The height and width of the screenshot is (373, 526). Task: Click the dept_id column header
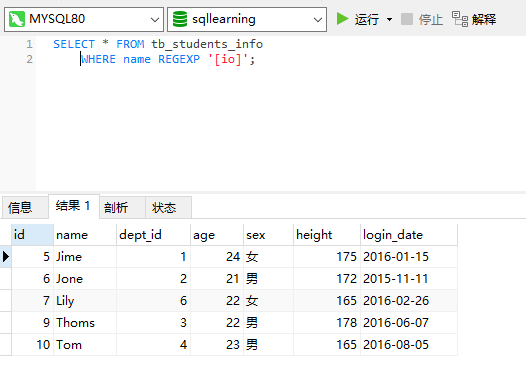(153, 235)
